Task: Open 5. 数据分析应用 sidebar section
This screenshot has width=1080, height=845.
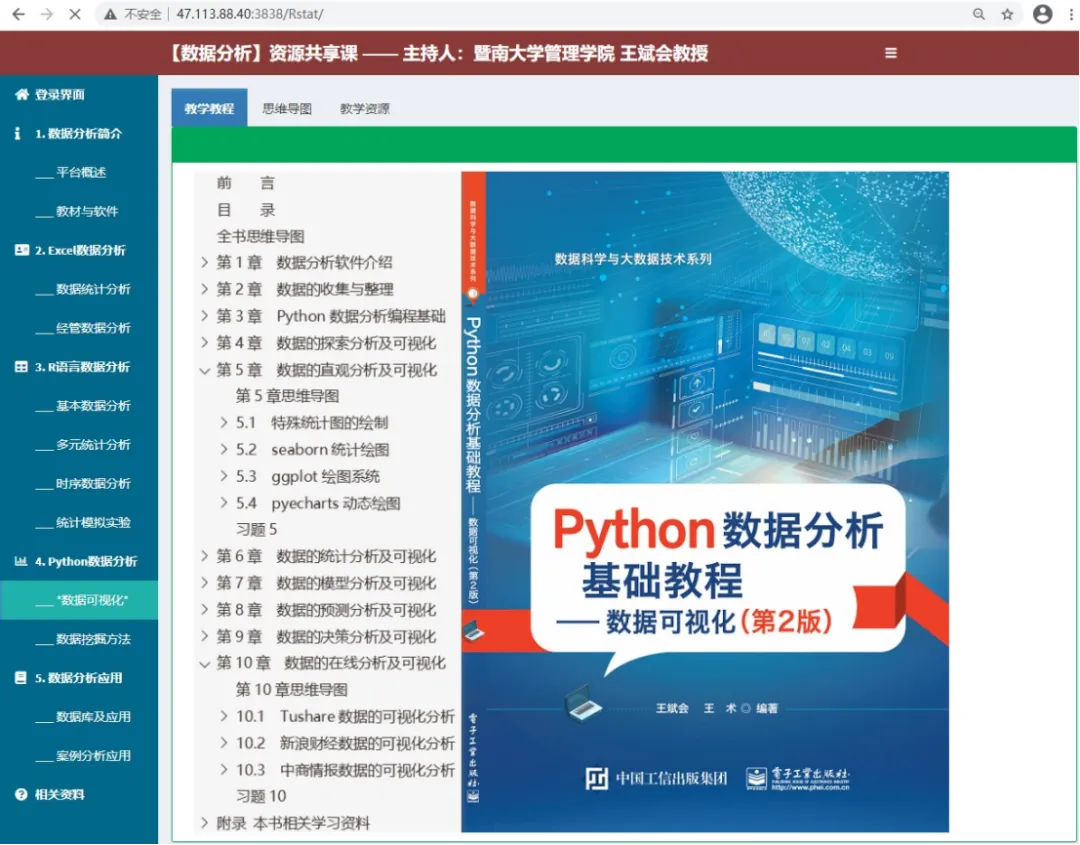Action: (79, 678)
